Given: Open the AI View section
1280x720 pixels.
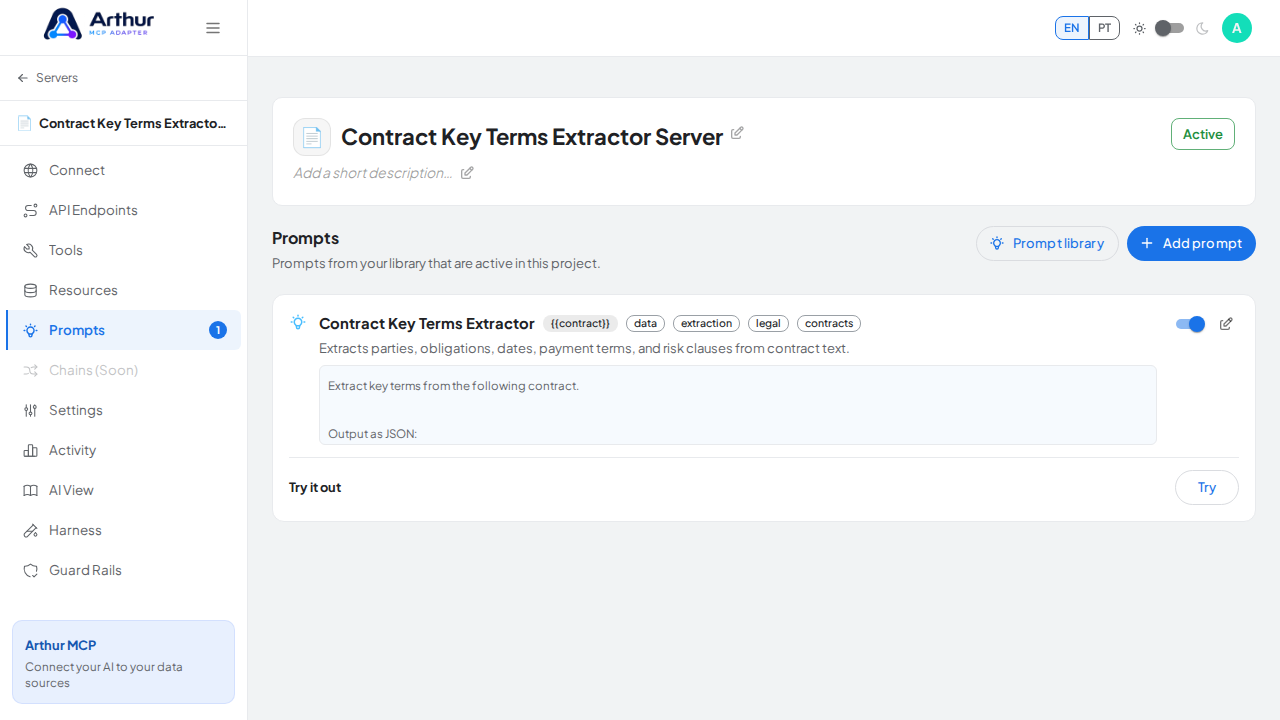Looking at the screenshot, I should 123,490.
